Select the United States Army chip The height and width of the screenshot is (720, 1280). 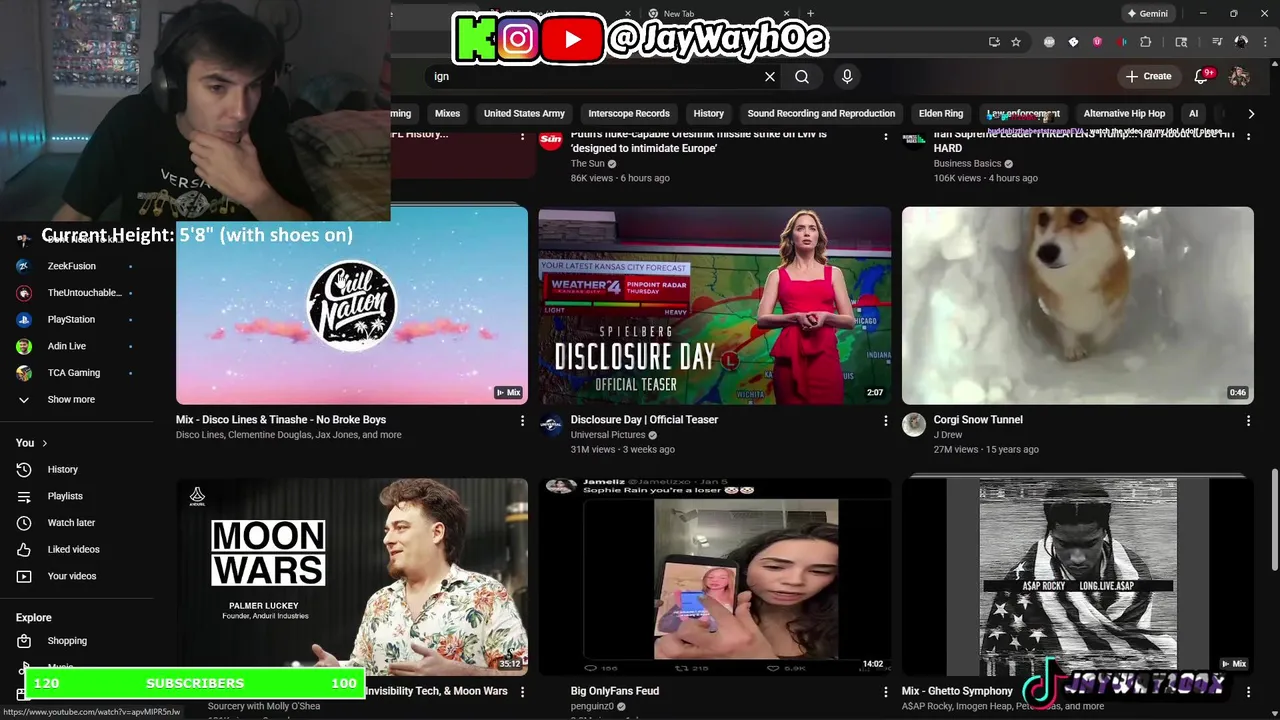coord(524,113)
